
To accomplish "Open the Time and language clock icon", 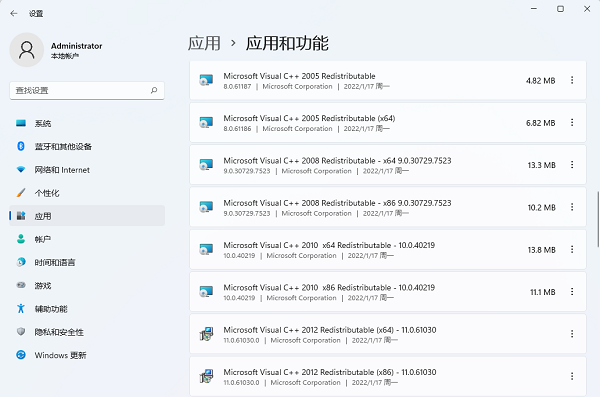I will tap(21, 262).
